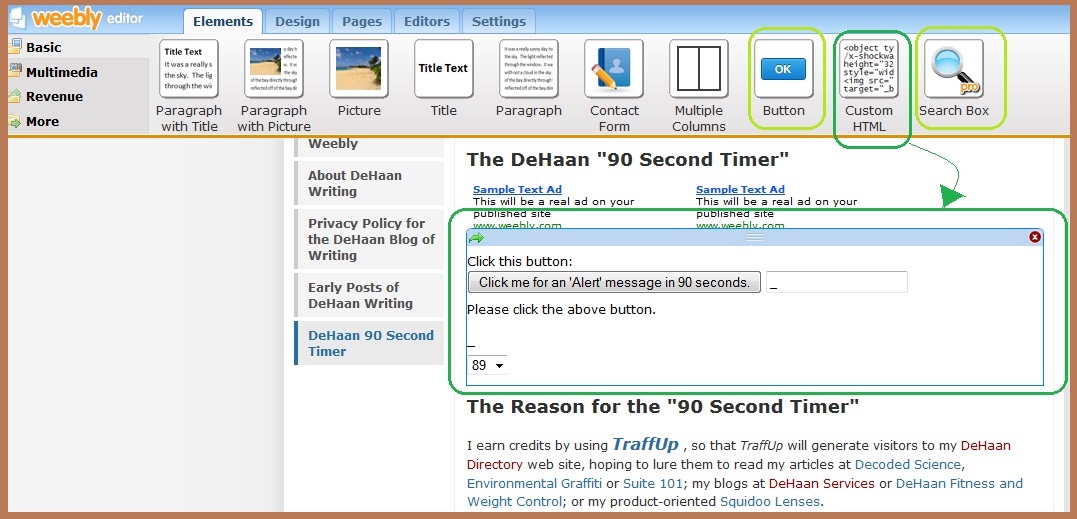
Task: Open the About DeHaan Writing page link
Action: point(369,183)
